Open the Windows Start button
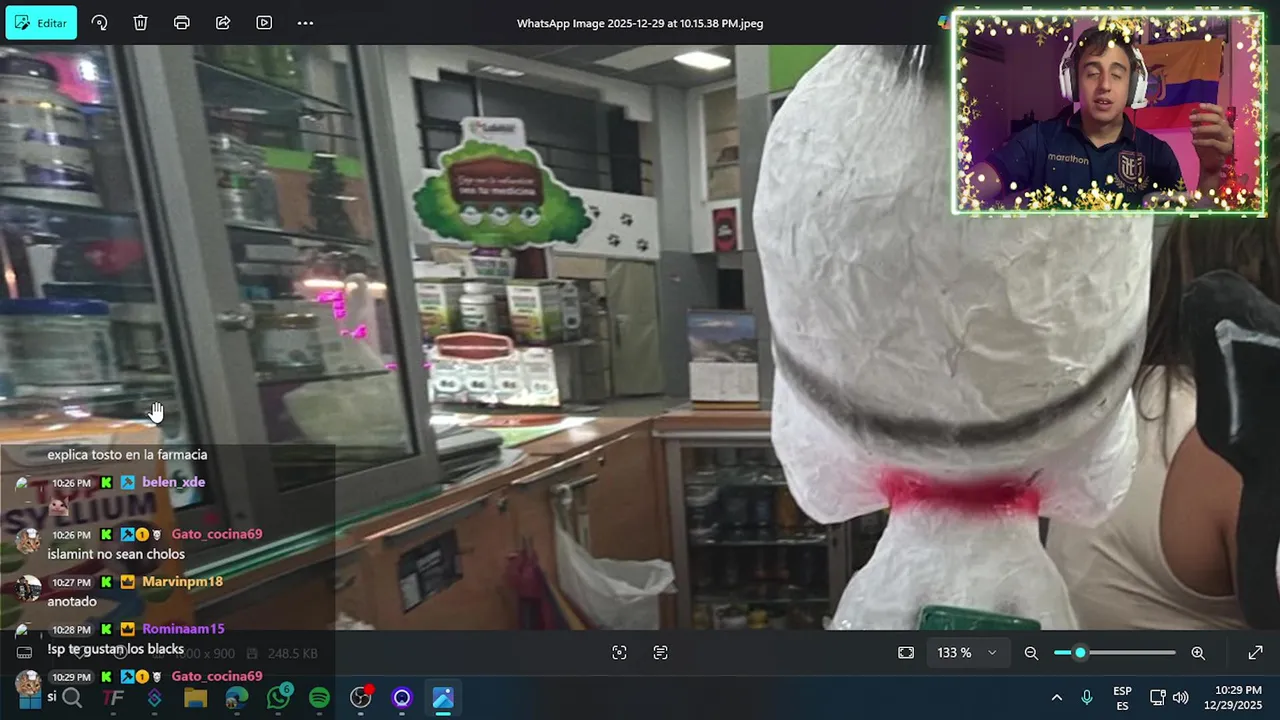The width and height of the screenshot is (1280, 720). (x=31, y=698)
